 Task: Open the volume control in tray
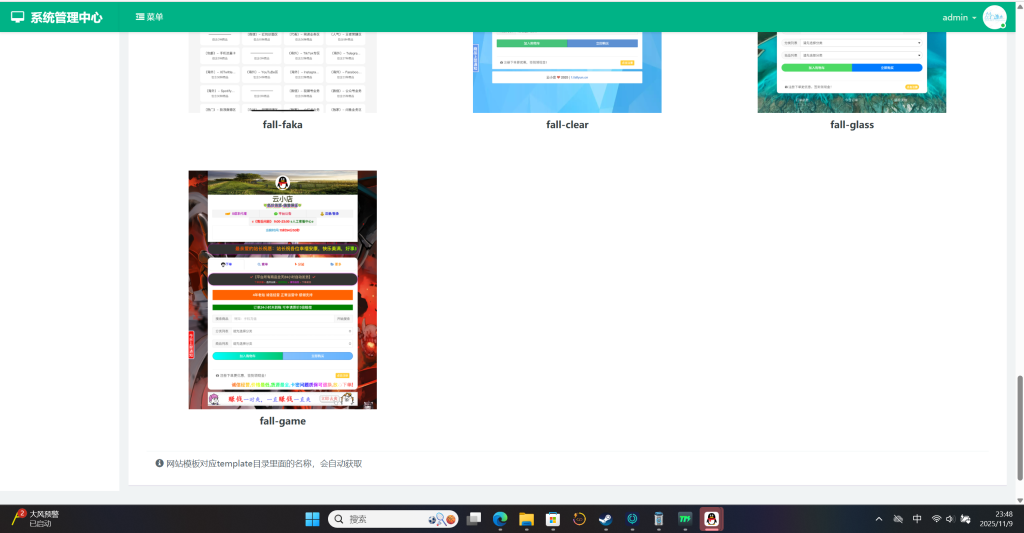coord(950,519)
